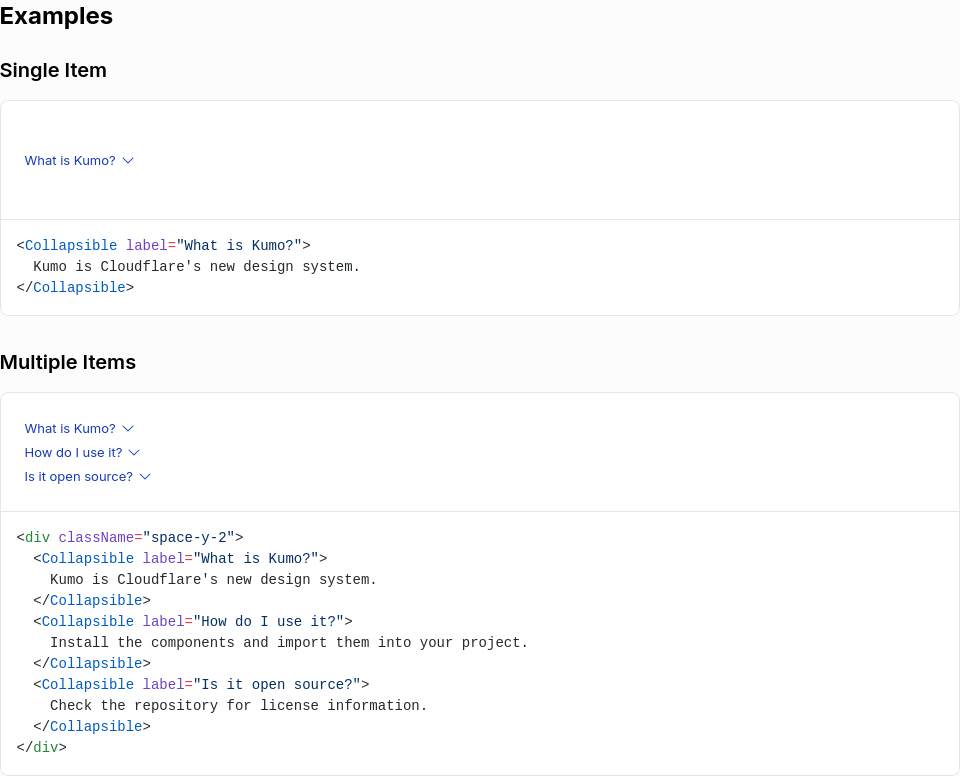Click "Kumo is Cloudflare's new design system." in Multiple Items code
This screenshot has width=960, height=776.
pyautogui.click(x=214, y=579)
